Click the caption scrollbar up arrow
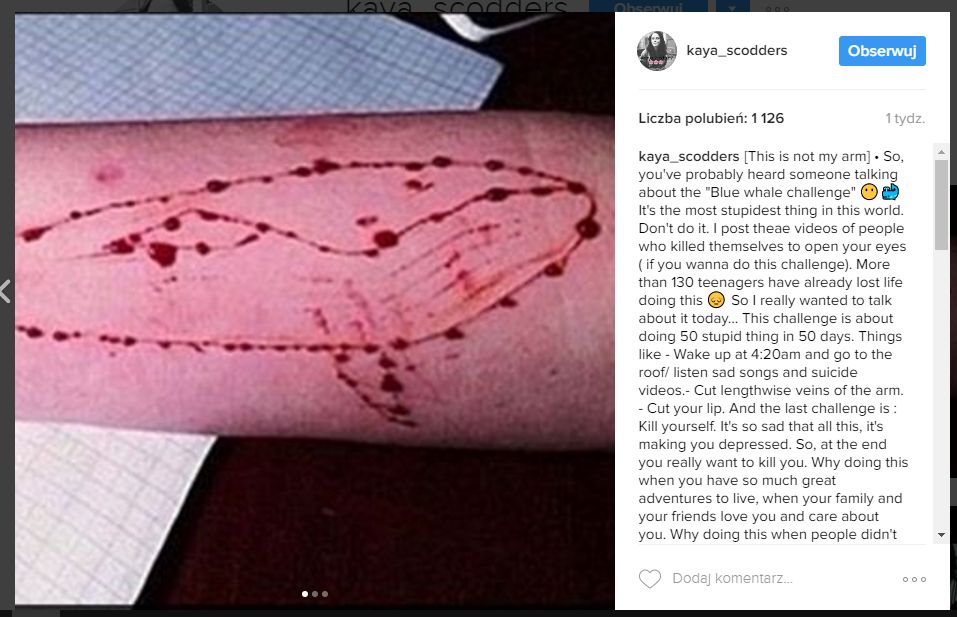Image resolution: width=957 pixels, height=617 pixels. [x=941, y=151]
